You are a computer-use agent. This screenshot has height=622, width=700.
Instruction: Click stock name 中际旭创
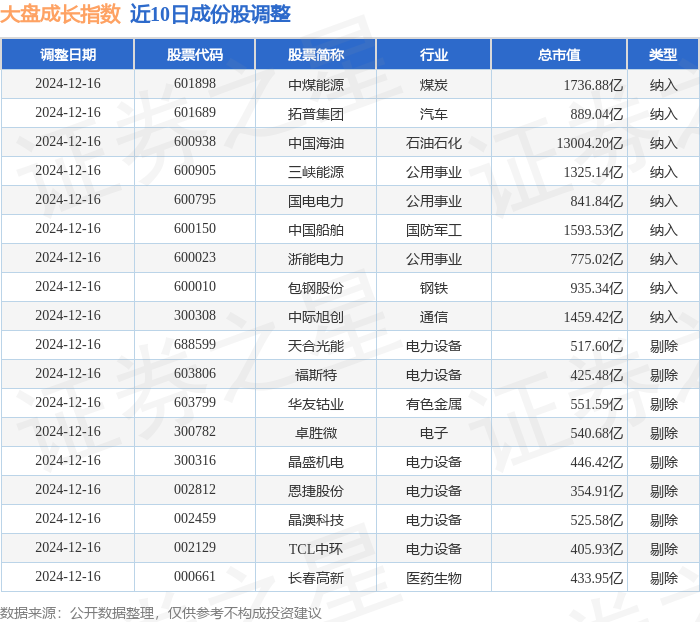pos(316,317)
